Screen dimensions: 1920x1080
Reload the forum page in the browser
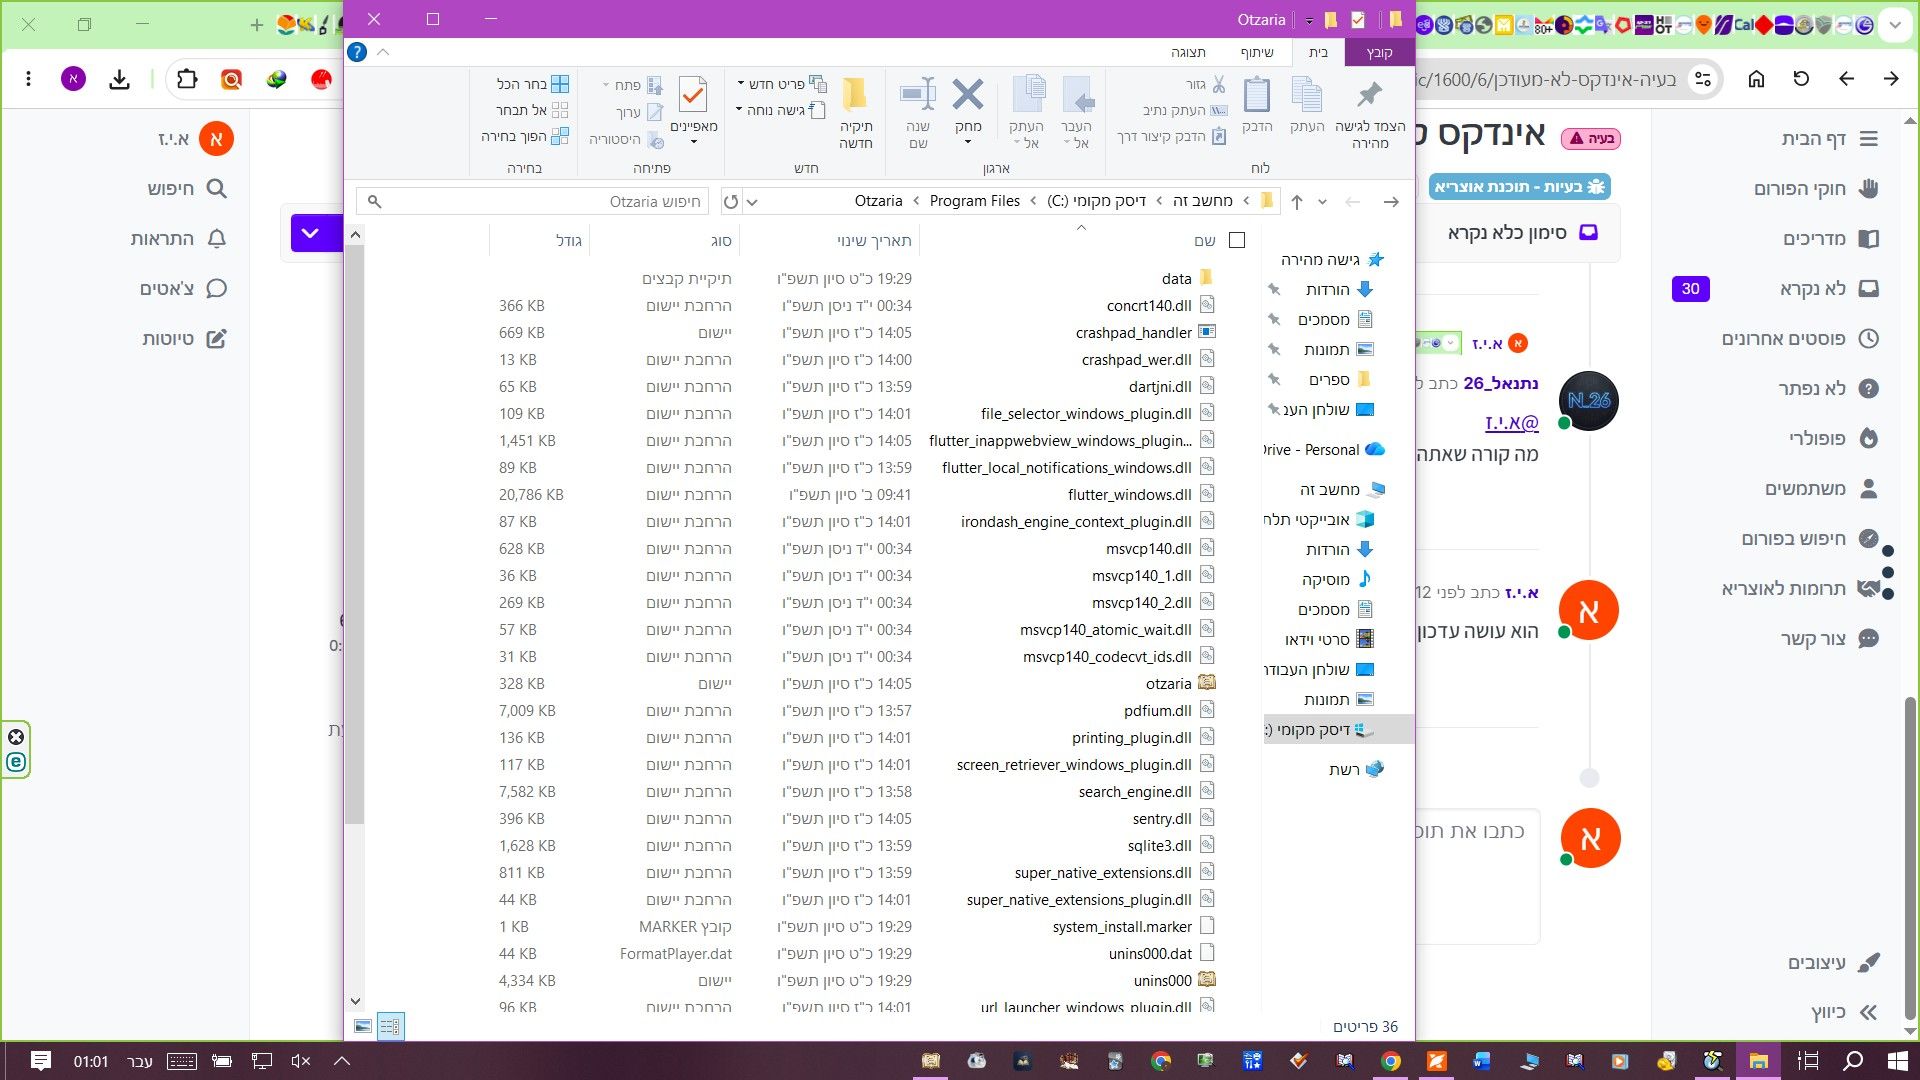tap(1801, 79)
